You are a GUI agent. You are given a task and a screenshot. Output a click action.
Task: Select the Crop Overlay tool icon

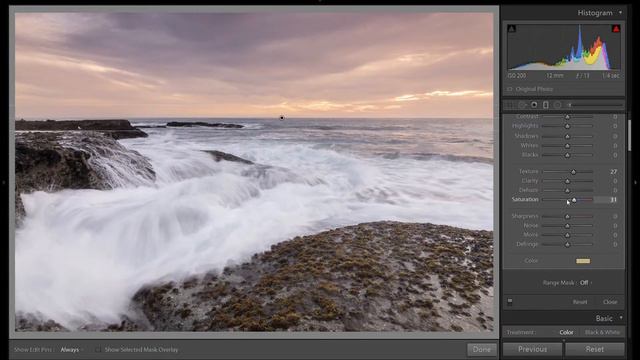click(510, 105)
